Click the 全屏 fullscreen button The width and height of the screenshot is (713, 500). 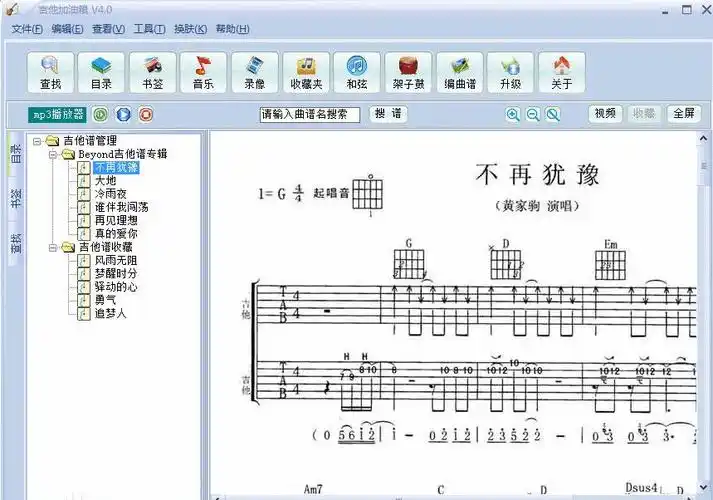(x=683, y=113)
